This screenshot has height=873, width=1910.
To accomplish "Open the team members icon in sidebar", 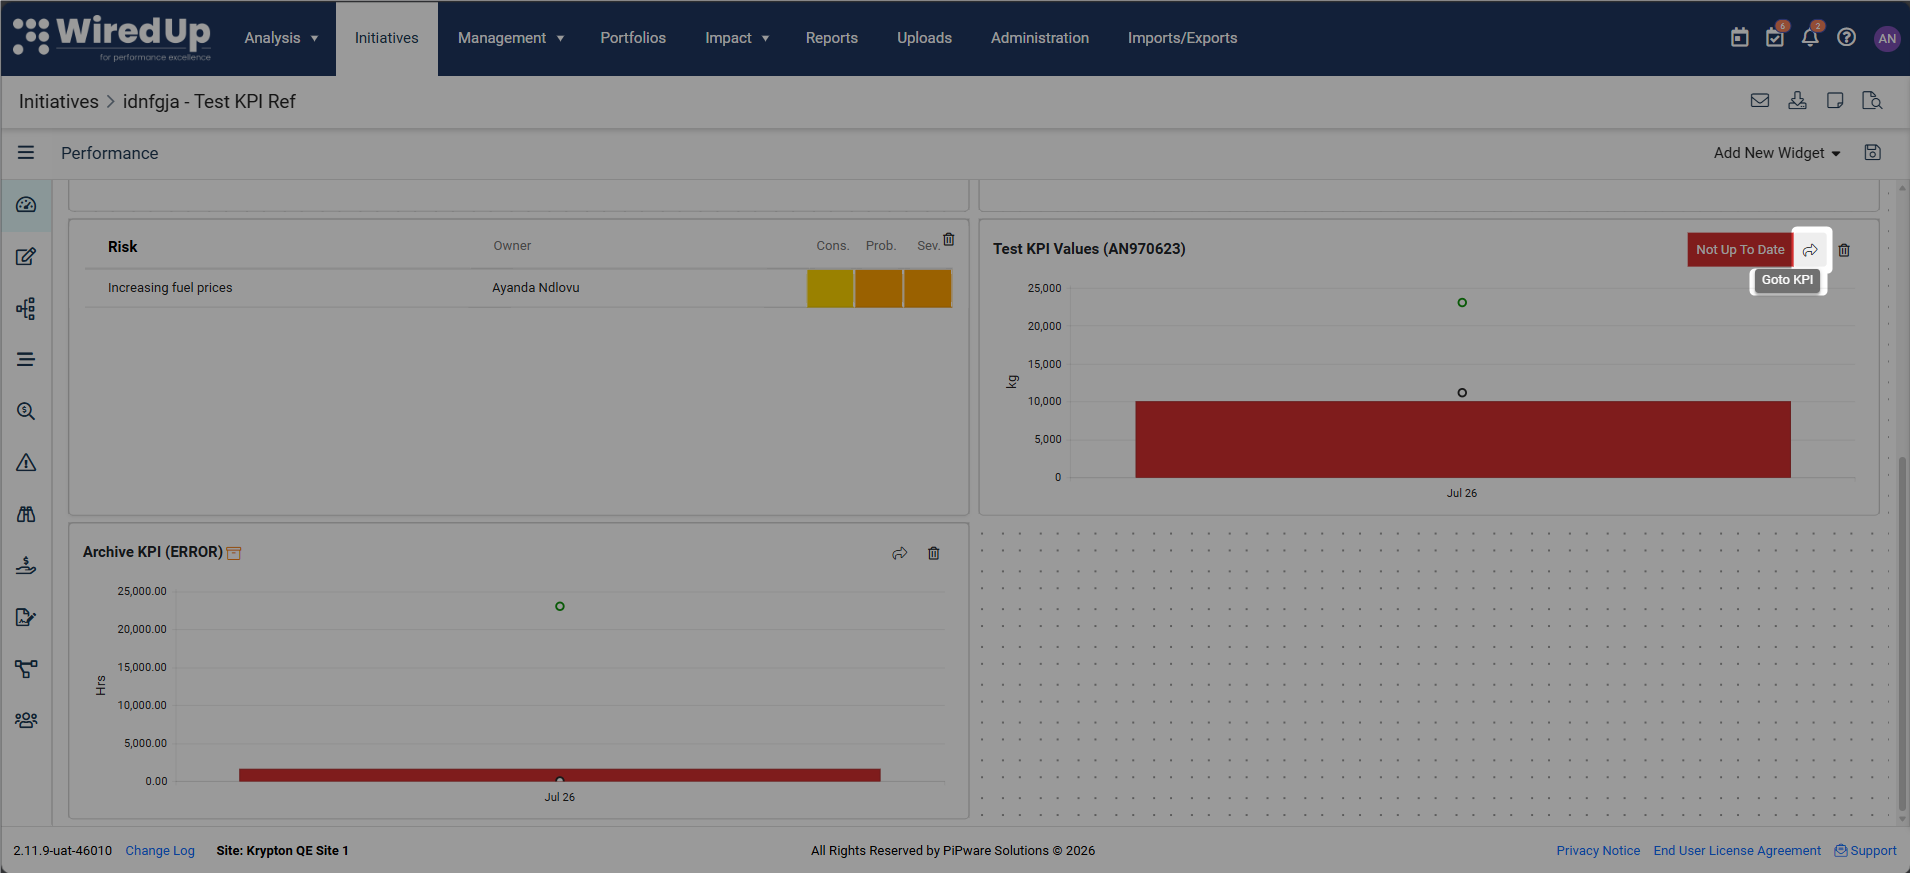I will [26, 720].
